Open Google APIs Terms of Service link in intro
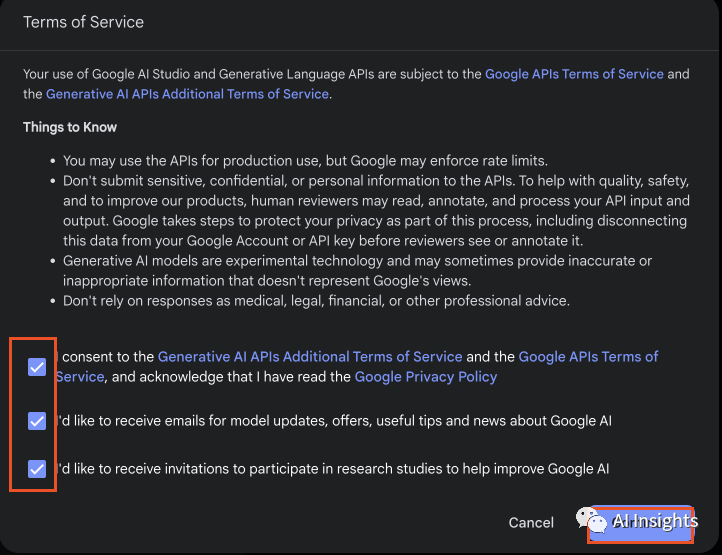Screen dimensions: 722x555 [x=574, y=74]
